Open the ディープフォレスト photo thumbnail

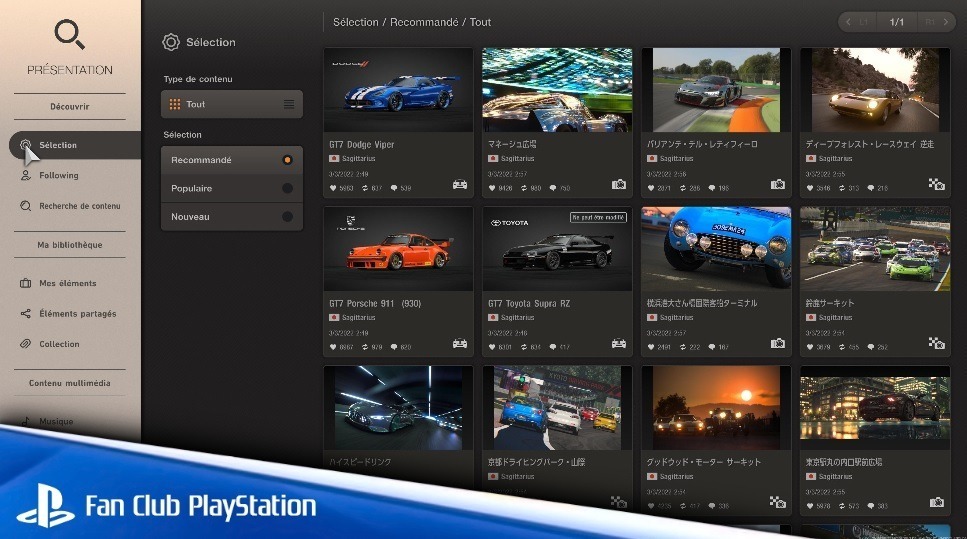(x=875, y=90)
